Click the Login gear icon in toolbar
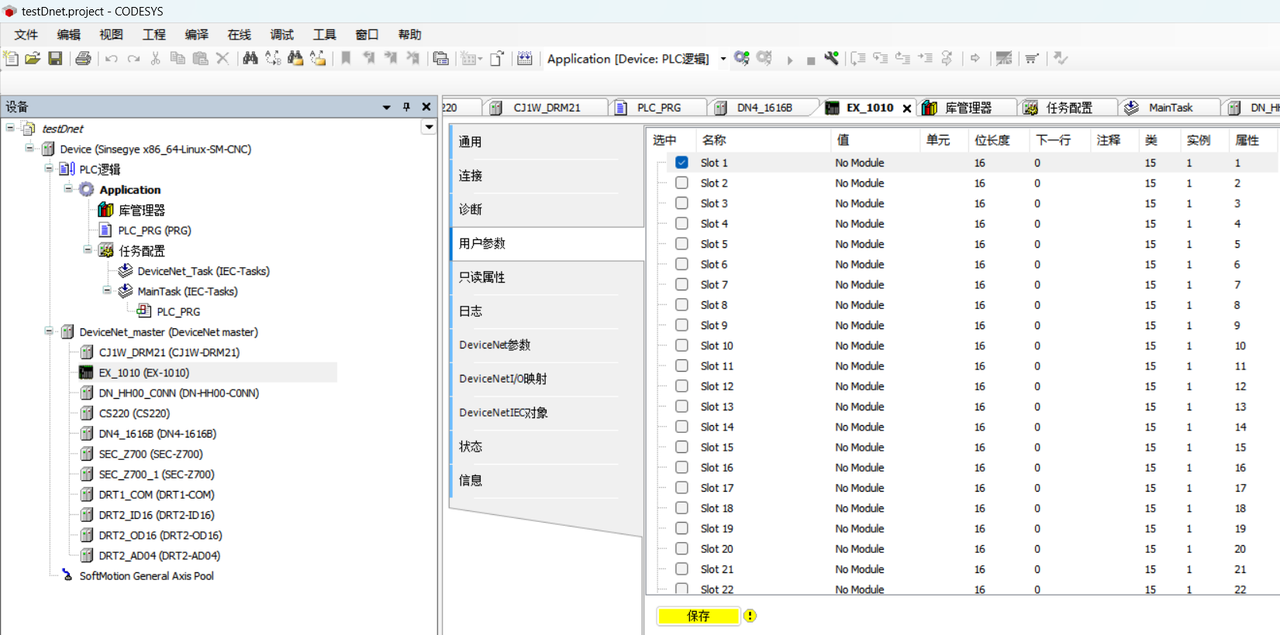The width and height of the screenshot is (1280, 635). coord(741,59)
